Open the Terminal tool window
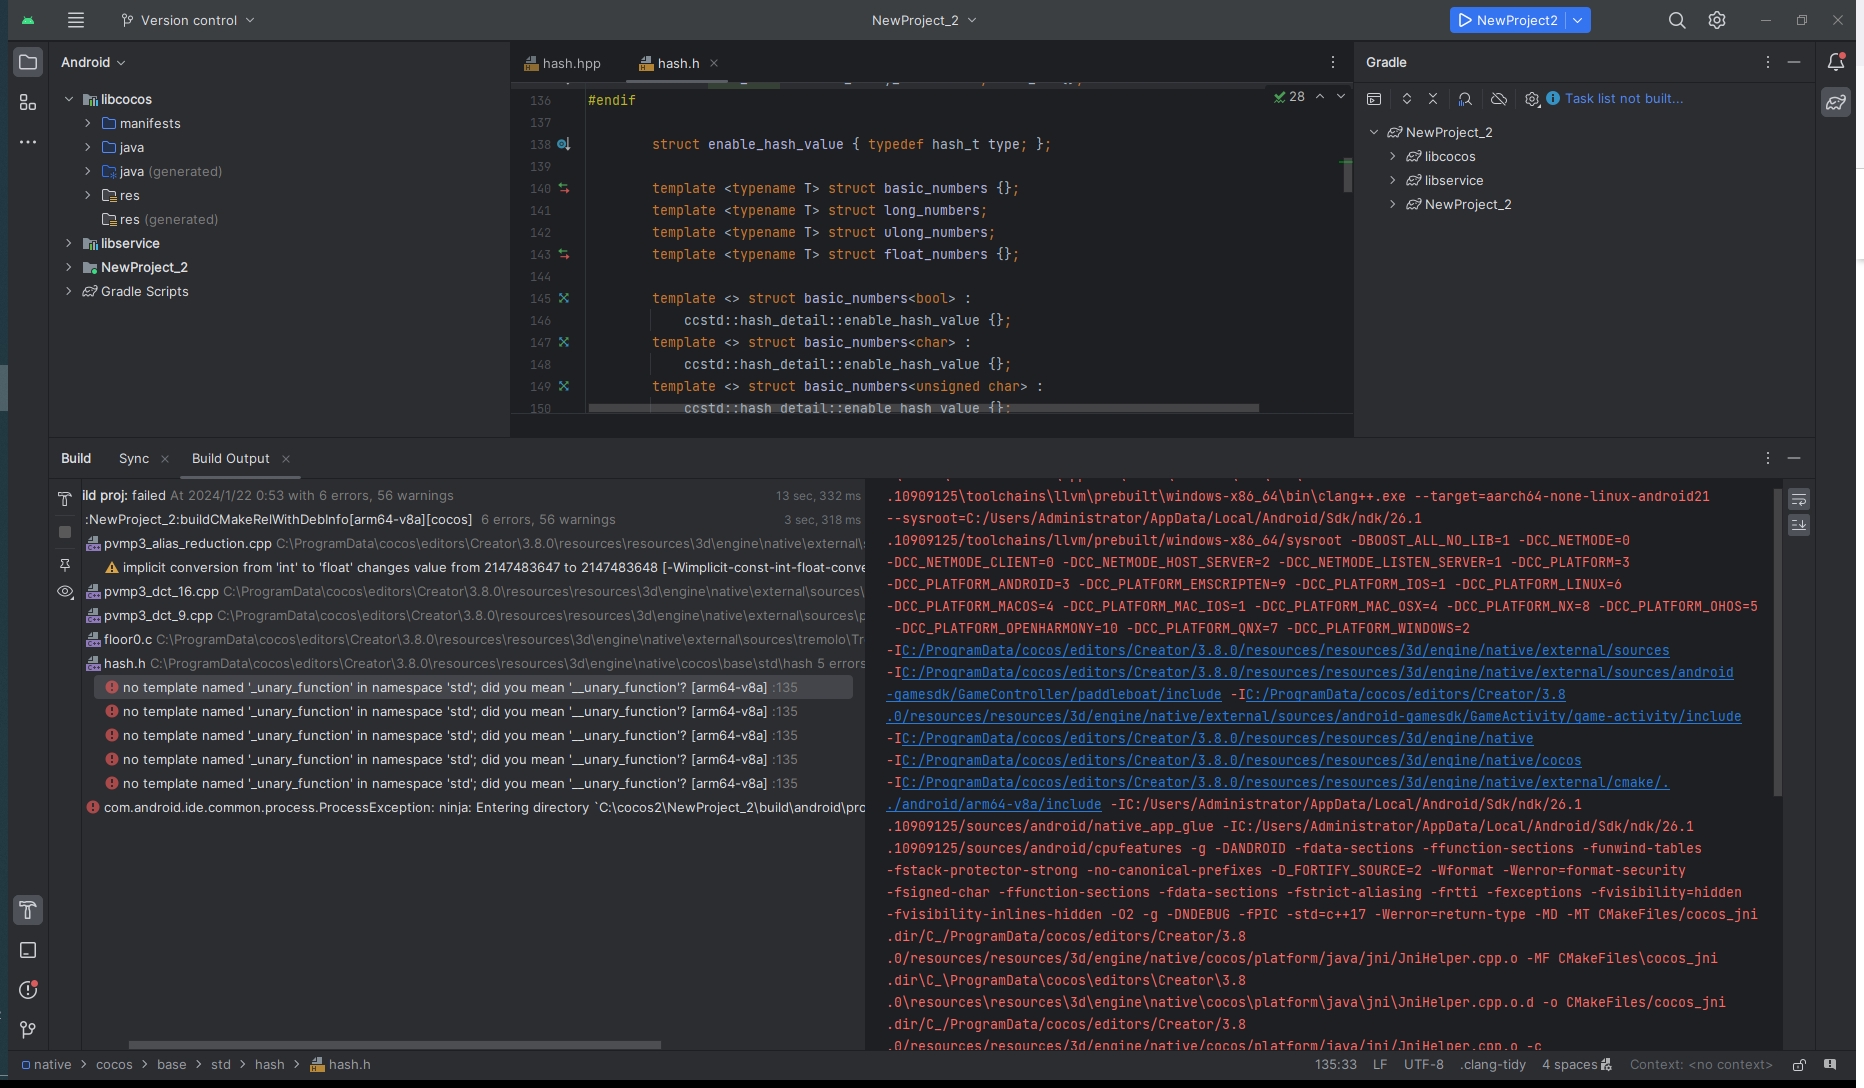Screen dimensions: 1864x1088 coord(28,950)
